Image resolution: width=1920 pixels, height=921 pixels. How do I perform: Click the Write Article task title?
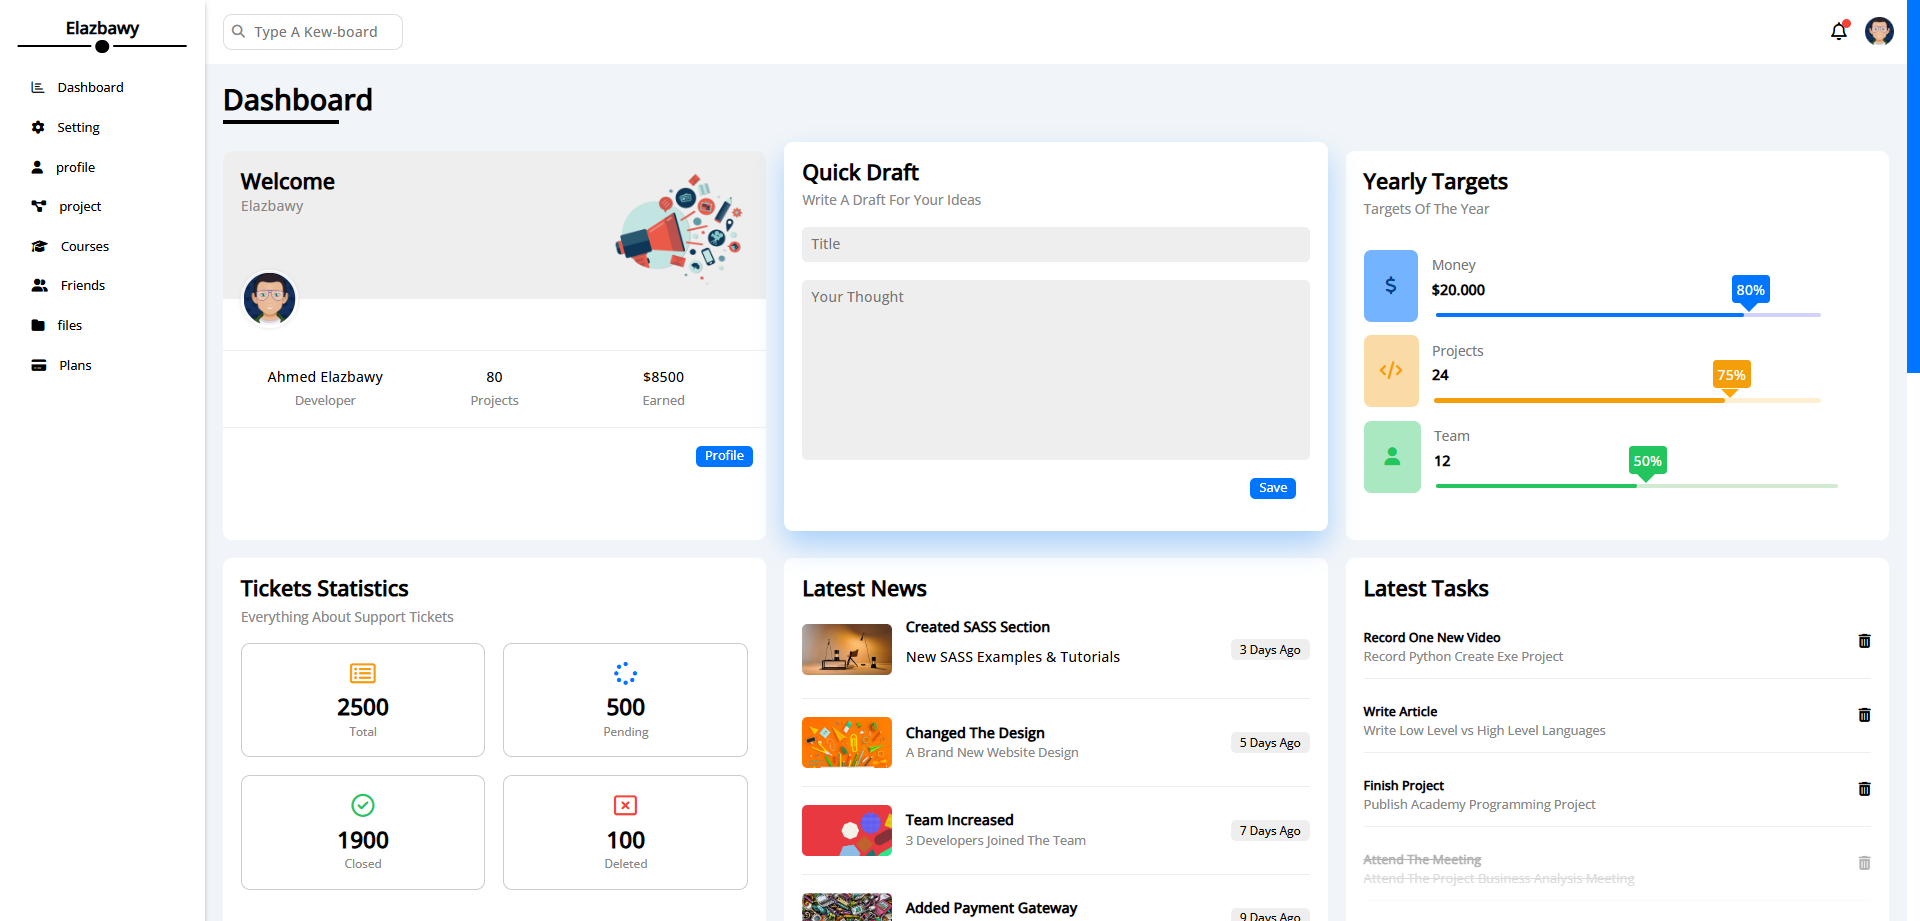1400,712
